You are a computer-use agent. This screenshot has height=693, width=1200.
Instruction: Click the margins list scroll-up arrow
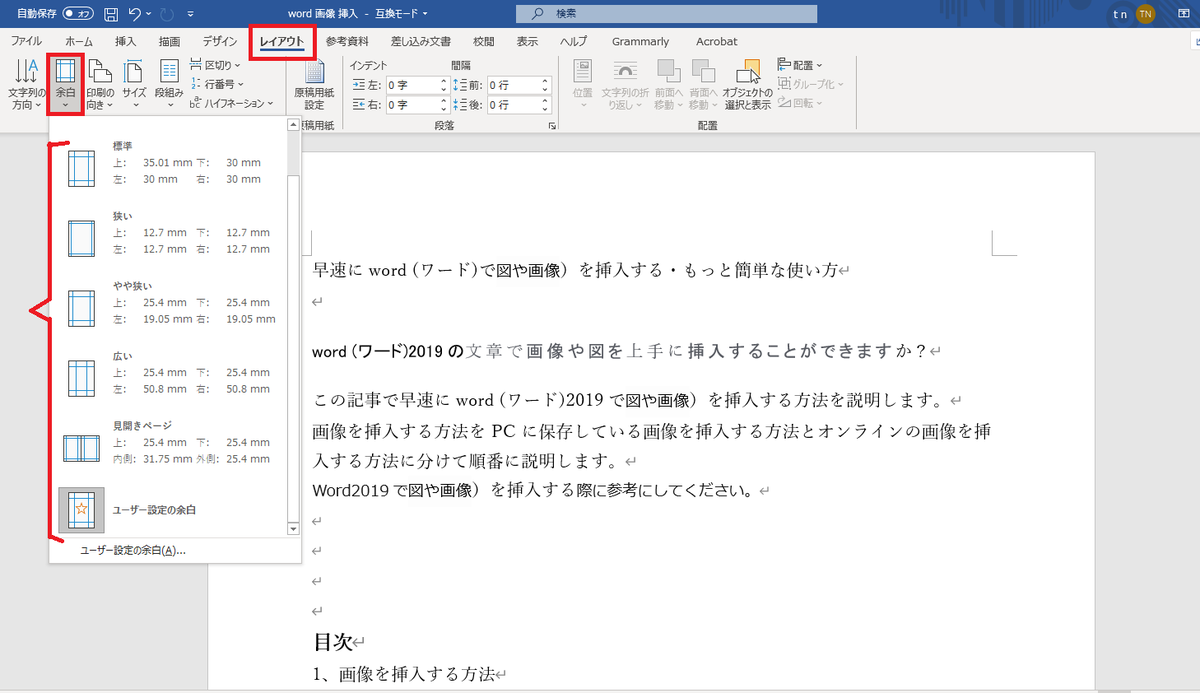293,125
